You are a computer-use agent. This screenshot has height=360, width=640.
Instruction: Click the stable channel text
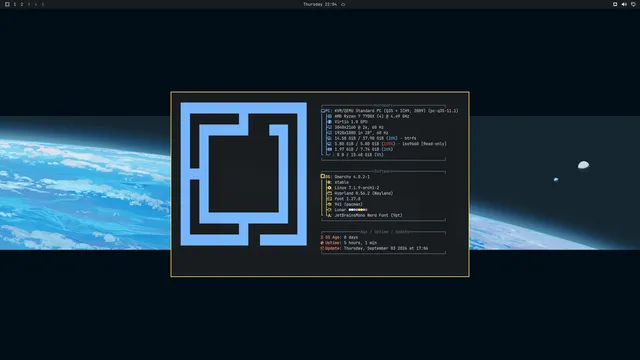[x=342, y=182]
